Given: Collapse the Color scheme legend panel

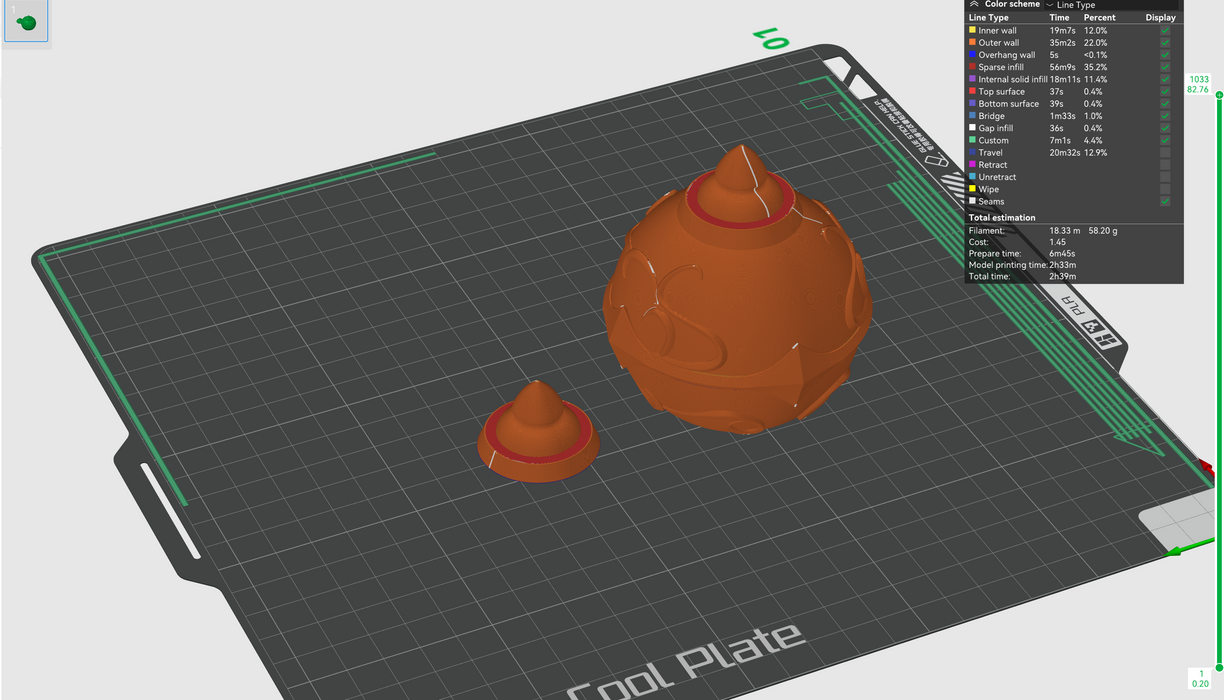Looking at the screenshot, I should 974,5.
